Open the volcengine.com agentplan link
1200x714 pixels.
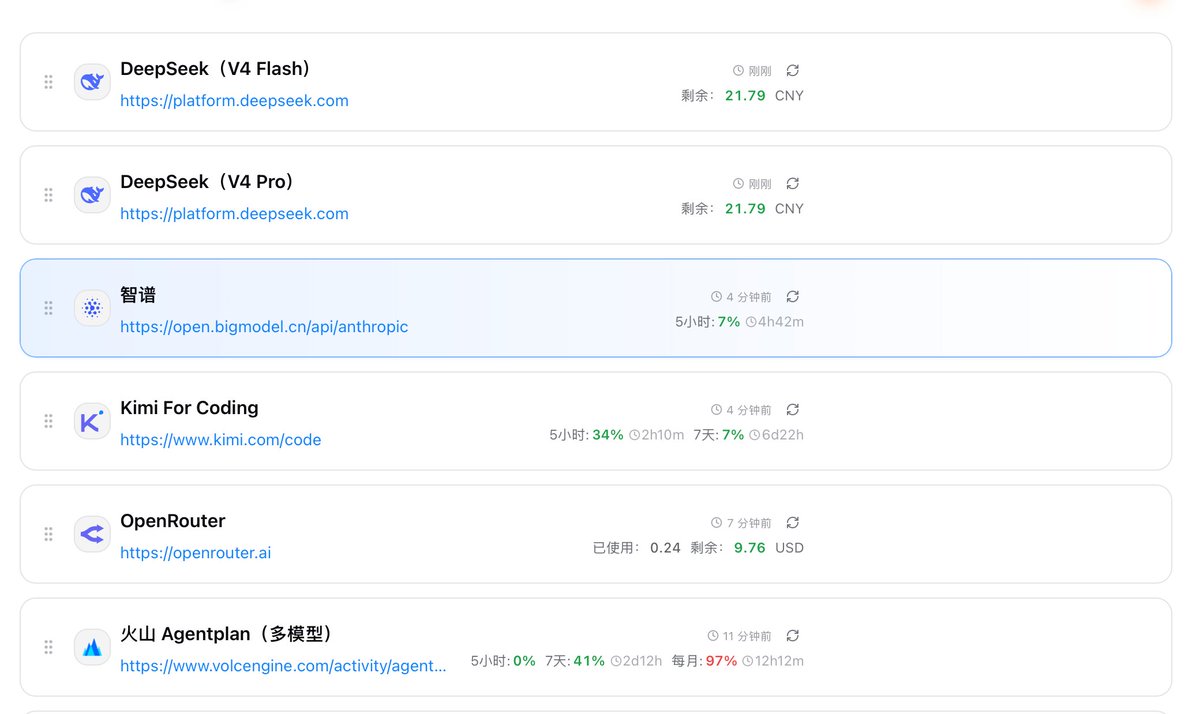tap(284, 666)
